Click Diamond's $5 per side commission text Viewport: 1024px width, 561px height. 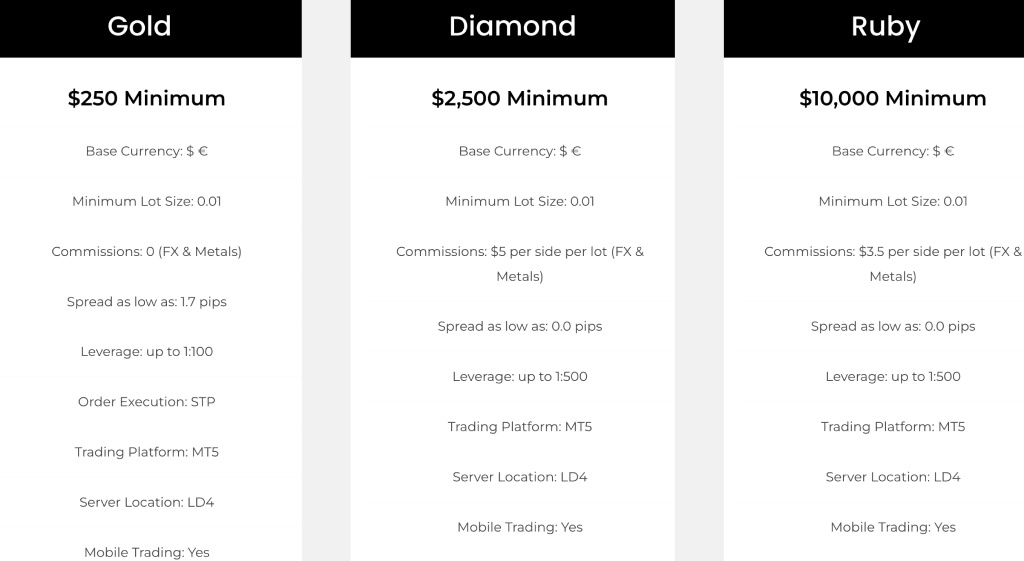point(520,264)
